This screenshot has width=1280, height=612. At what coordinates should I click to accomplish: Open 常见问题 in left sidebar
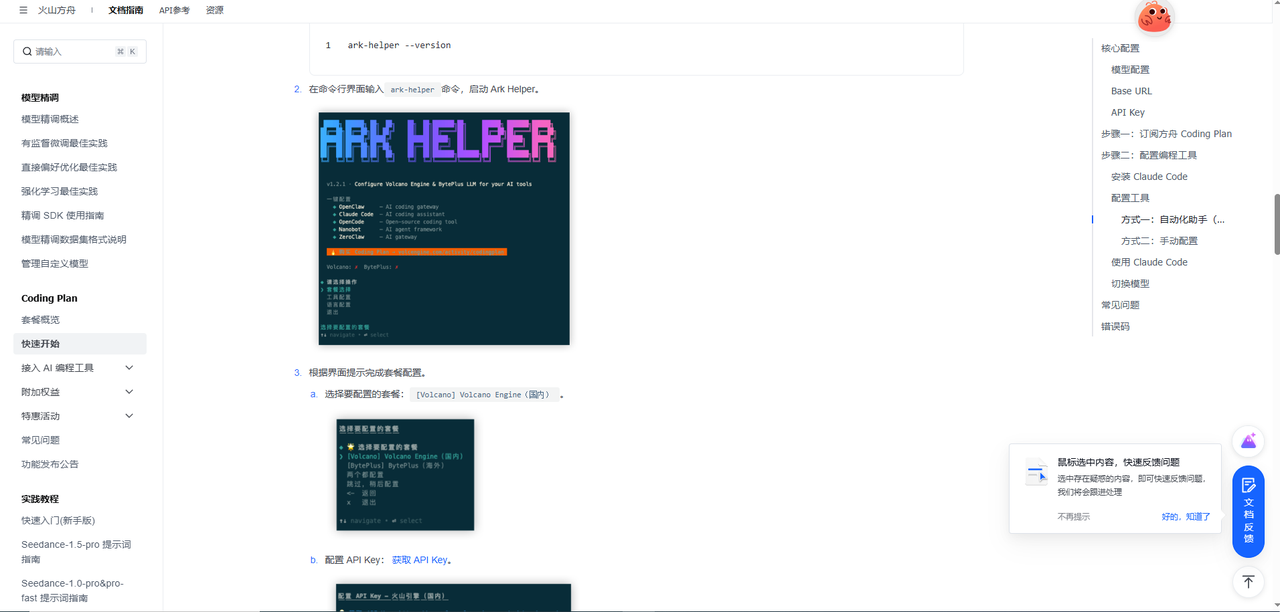[40, 440]
